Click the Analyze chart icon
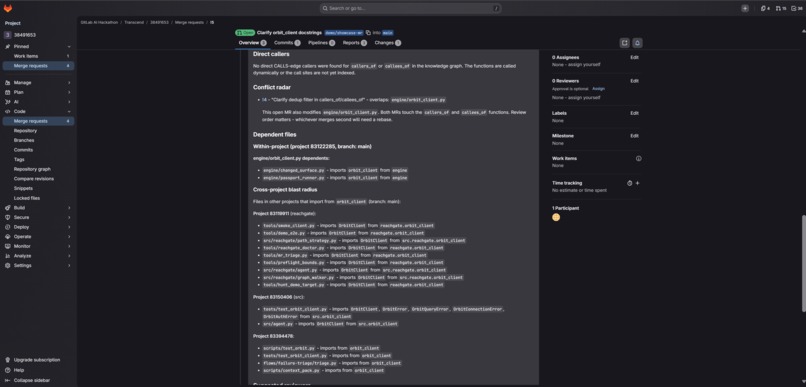 (8, 255)
